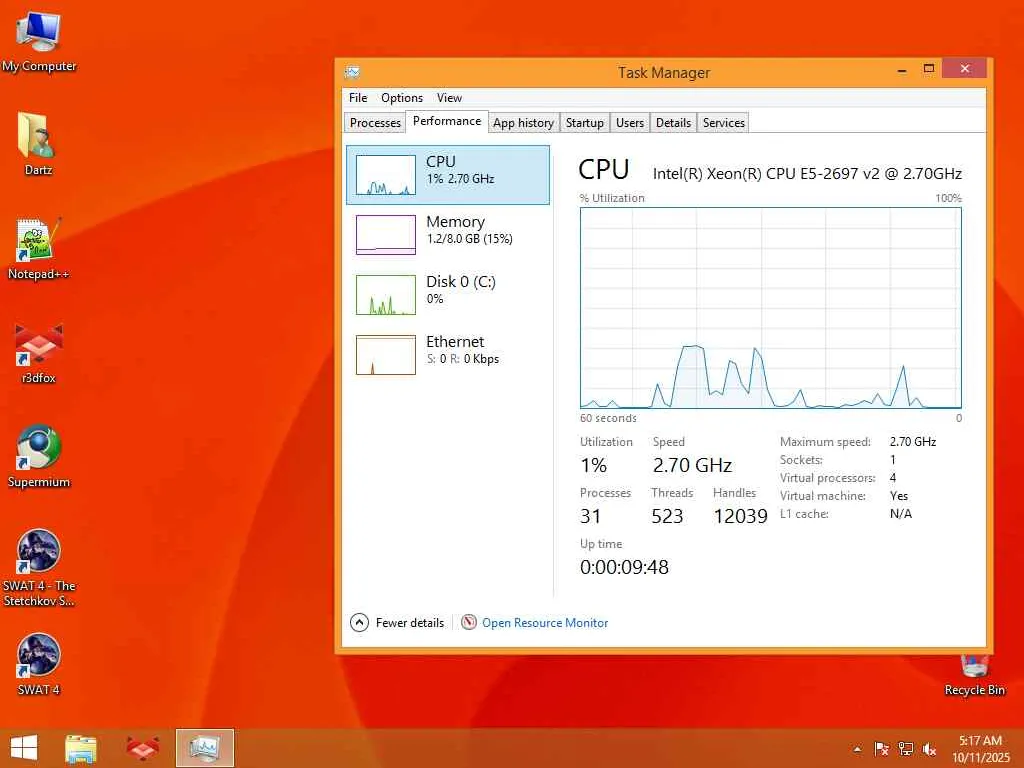The width and height of the screenshot is (1024, 768).
Task: Open the View menu
Action: tap(449, 97)
